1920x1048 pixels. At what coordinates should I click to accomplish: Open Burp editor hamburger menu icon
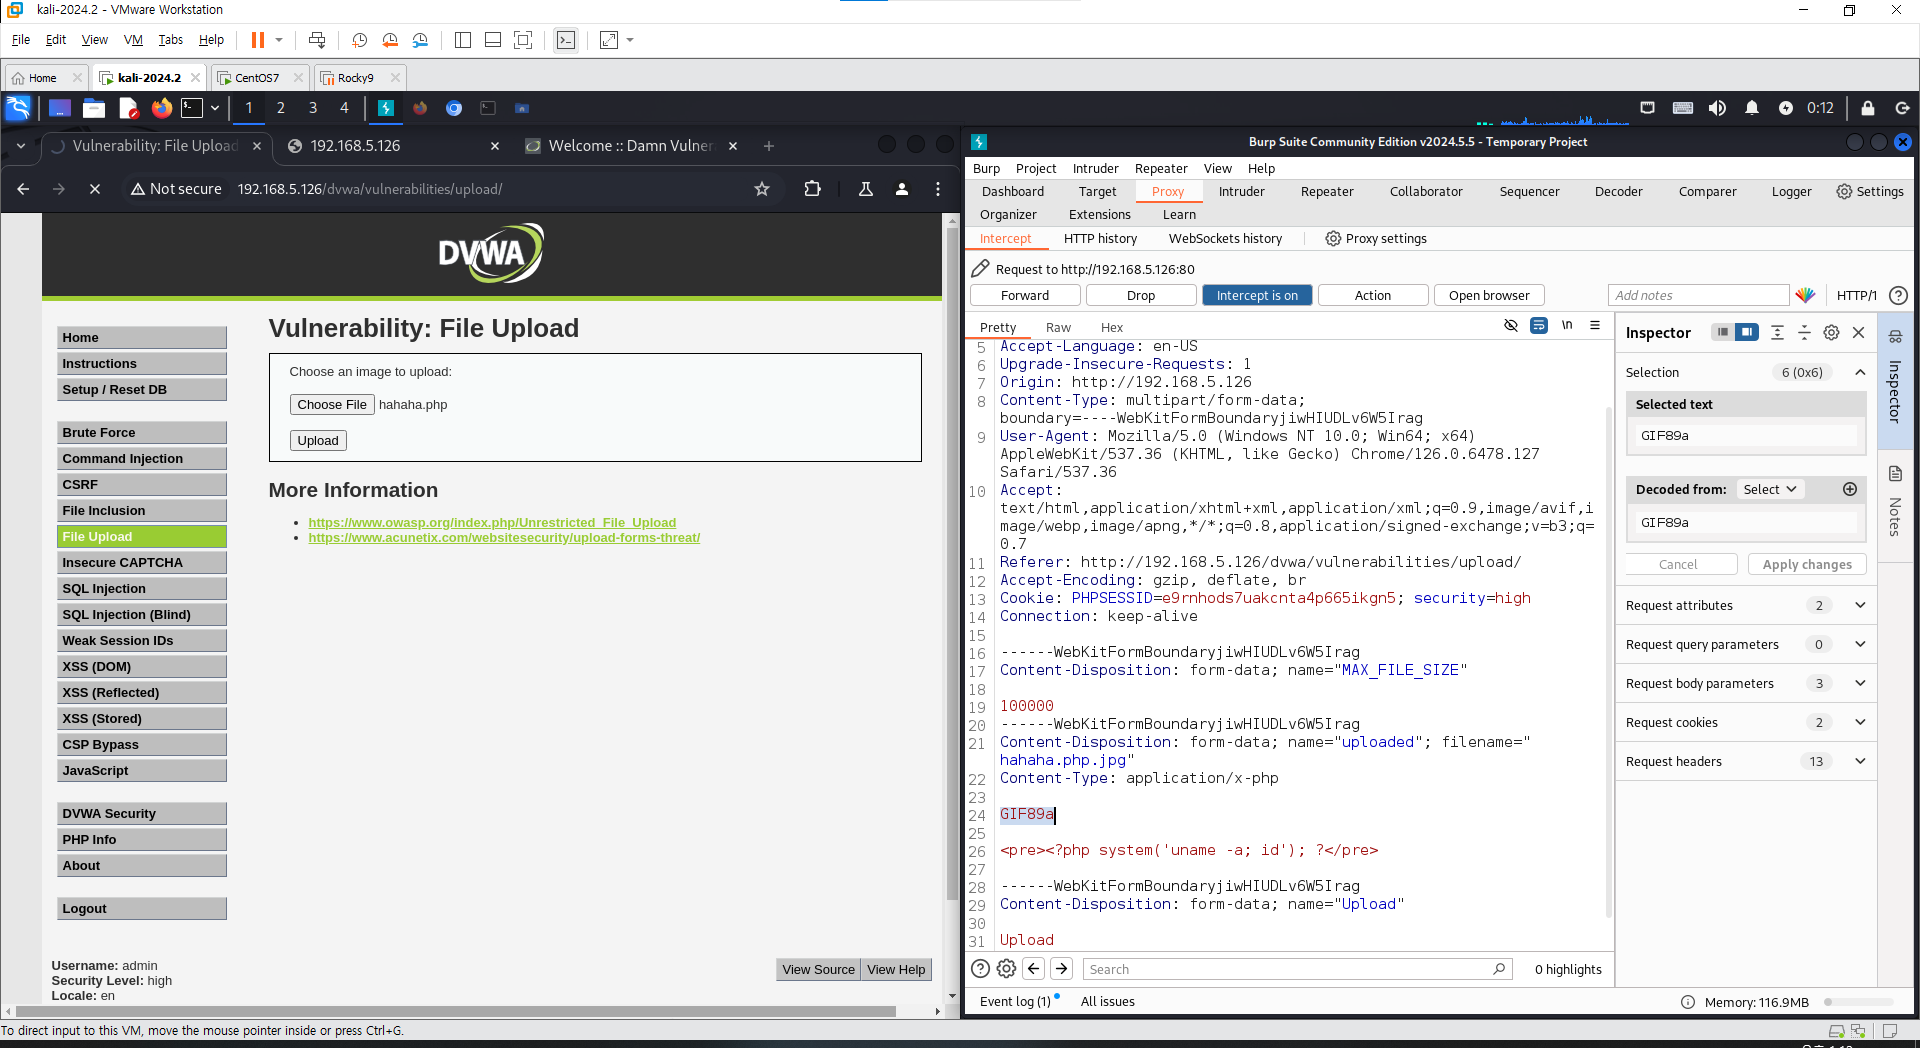[1595, 326]
